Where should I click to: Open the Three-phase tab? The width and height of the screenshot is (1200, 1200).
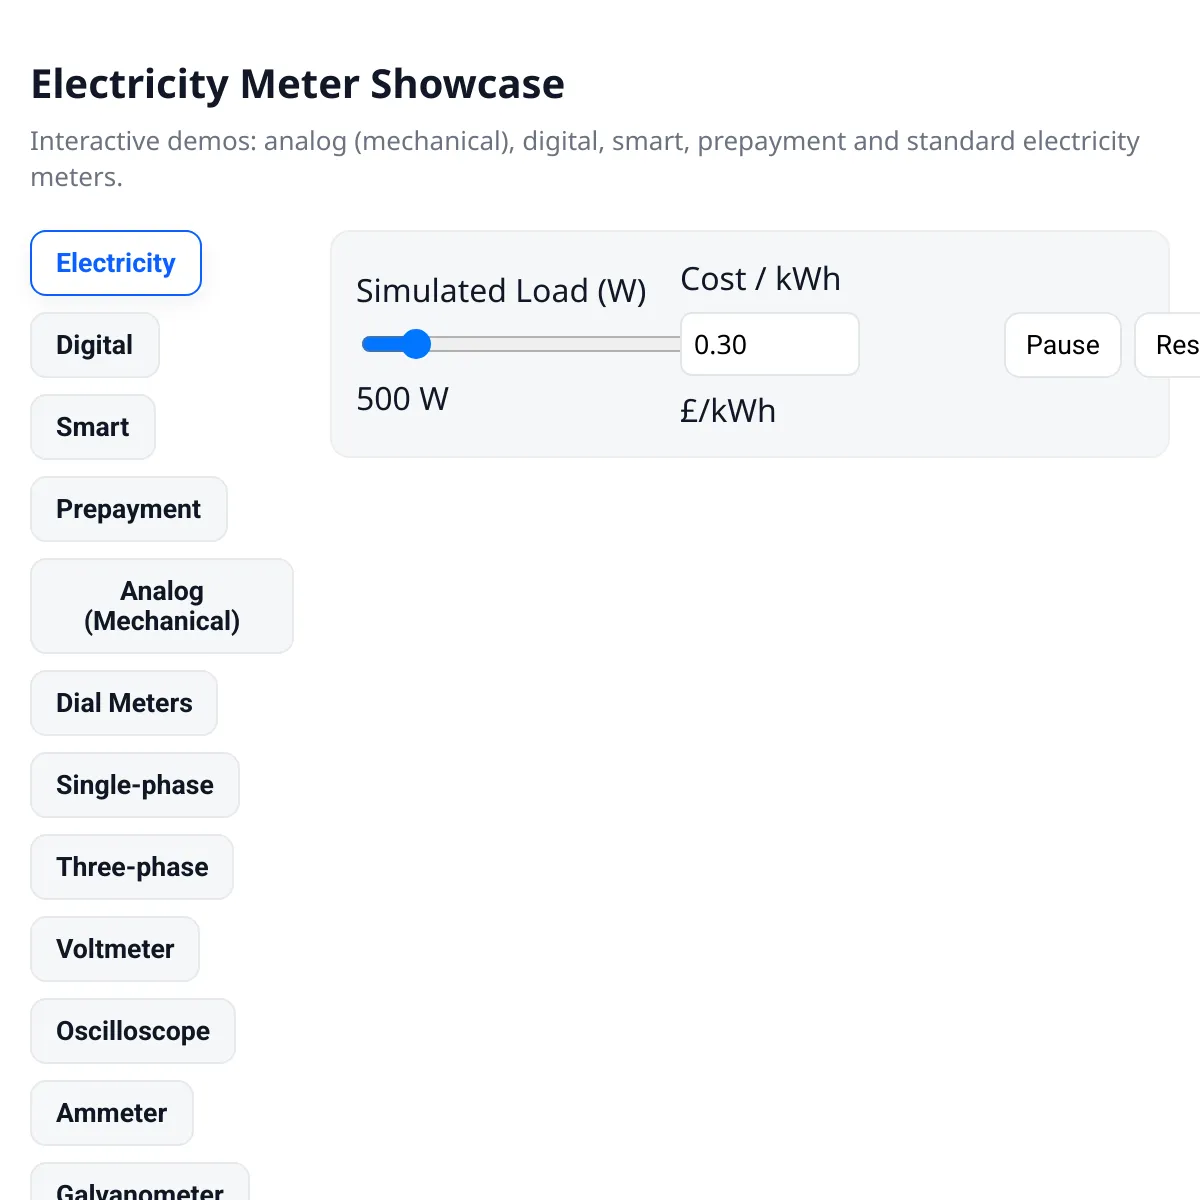[x=132, y=867]
